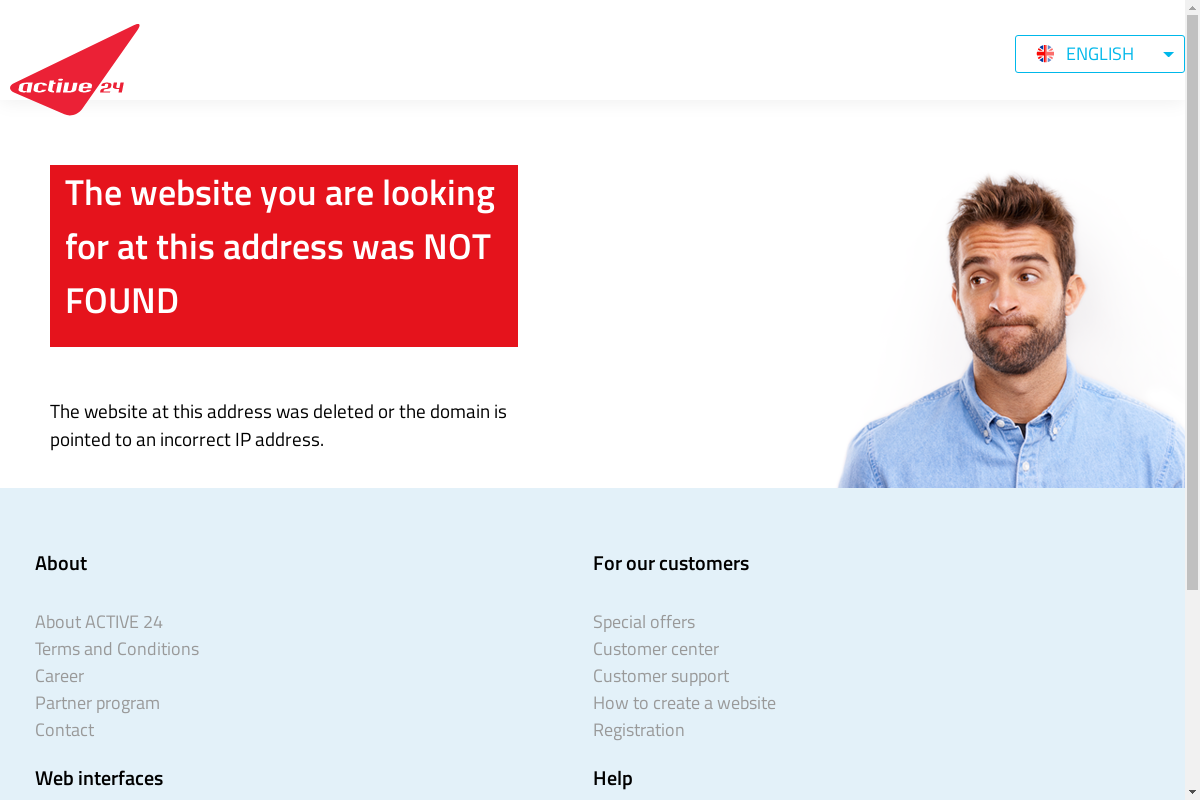This screenshot has width=1200, height=800.
Task: Click the For our customers heading
Action: click(x=671, y=563)
